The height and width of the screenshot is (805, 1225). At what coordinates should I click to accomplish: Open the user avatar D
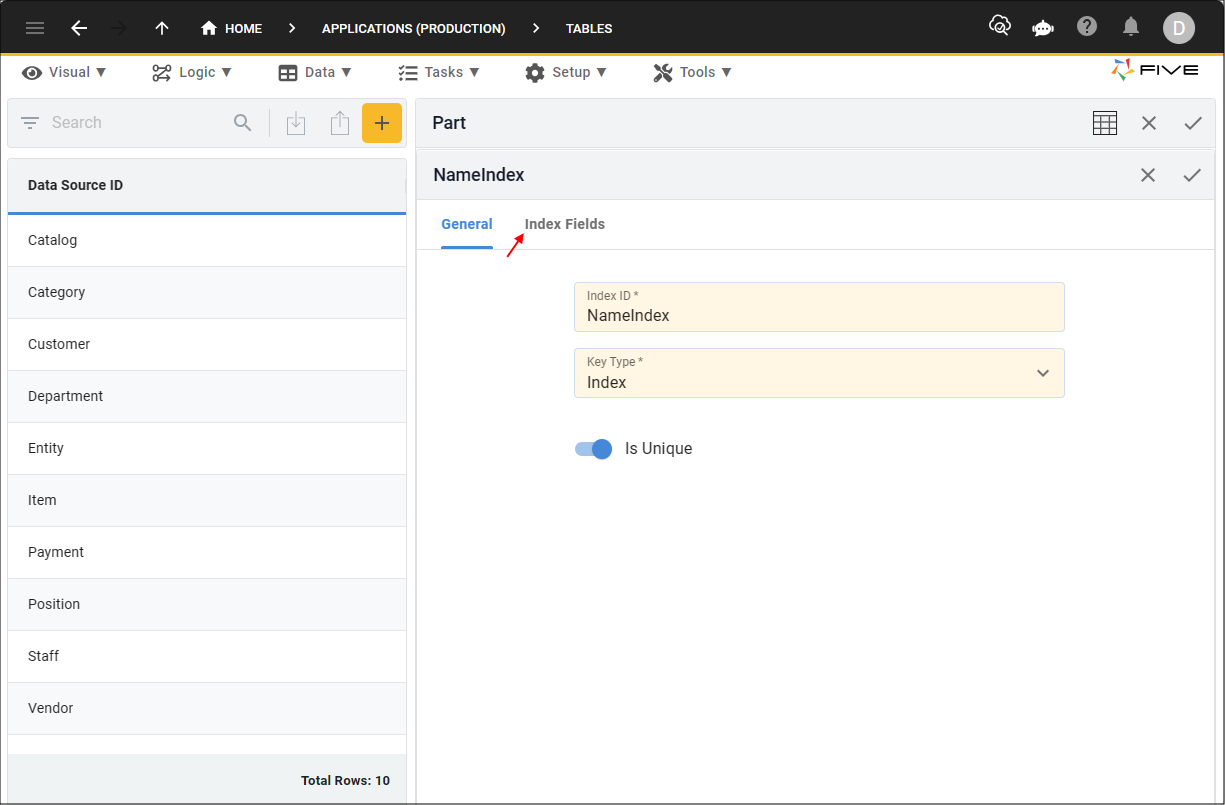tap(1178, 28)
